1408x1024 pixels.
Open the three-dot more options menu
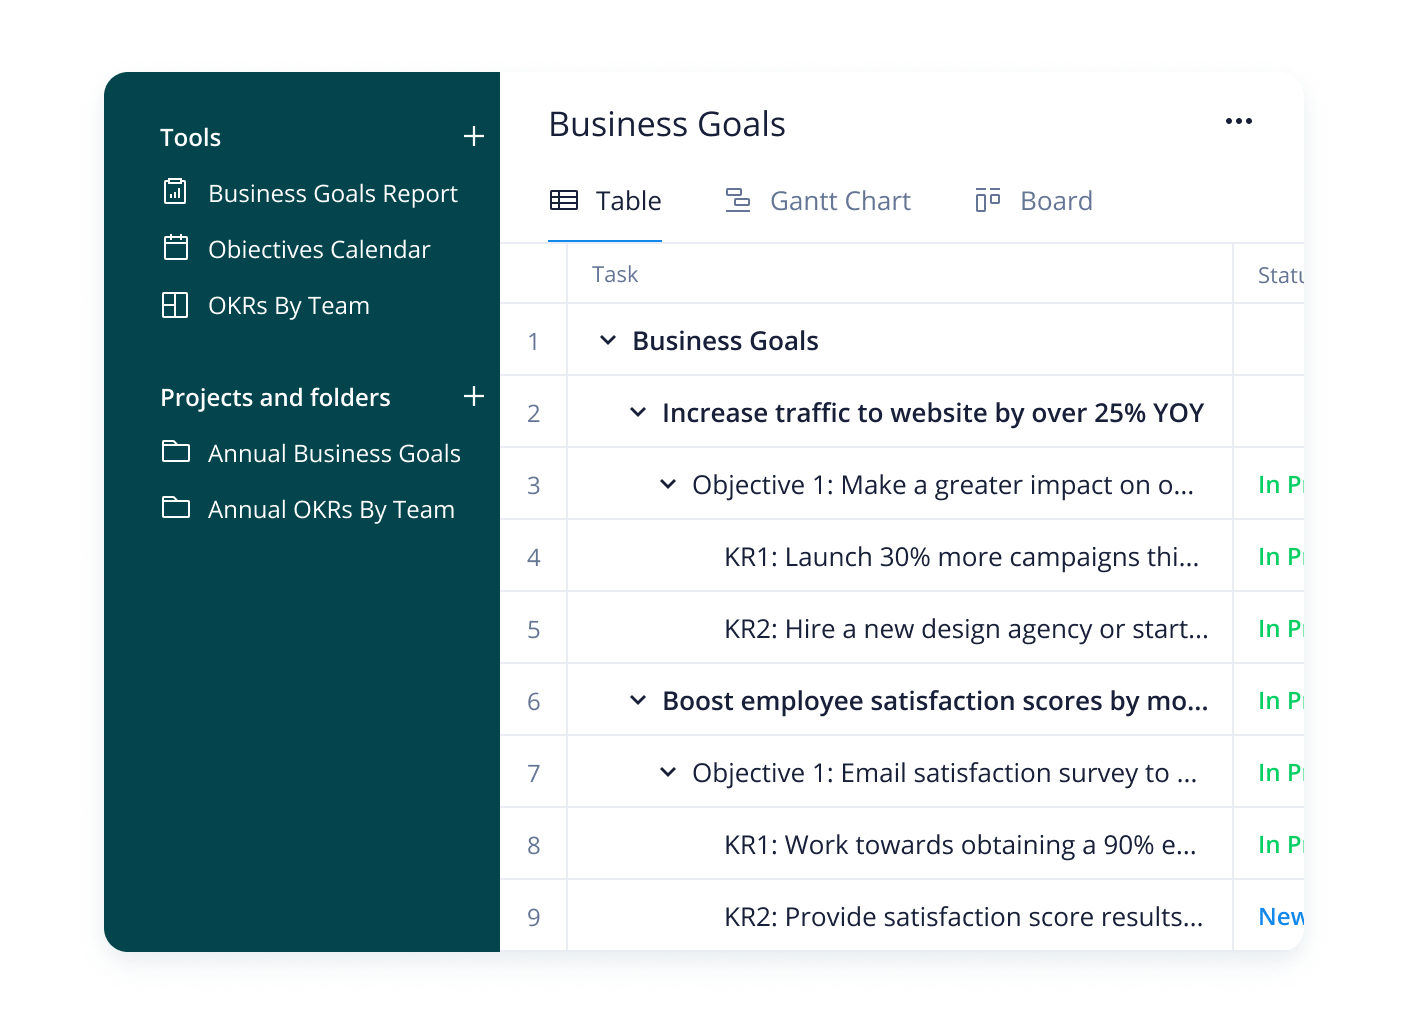tap(1238, 121)
